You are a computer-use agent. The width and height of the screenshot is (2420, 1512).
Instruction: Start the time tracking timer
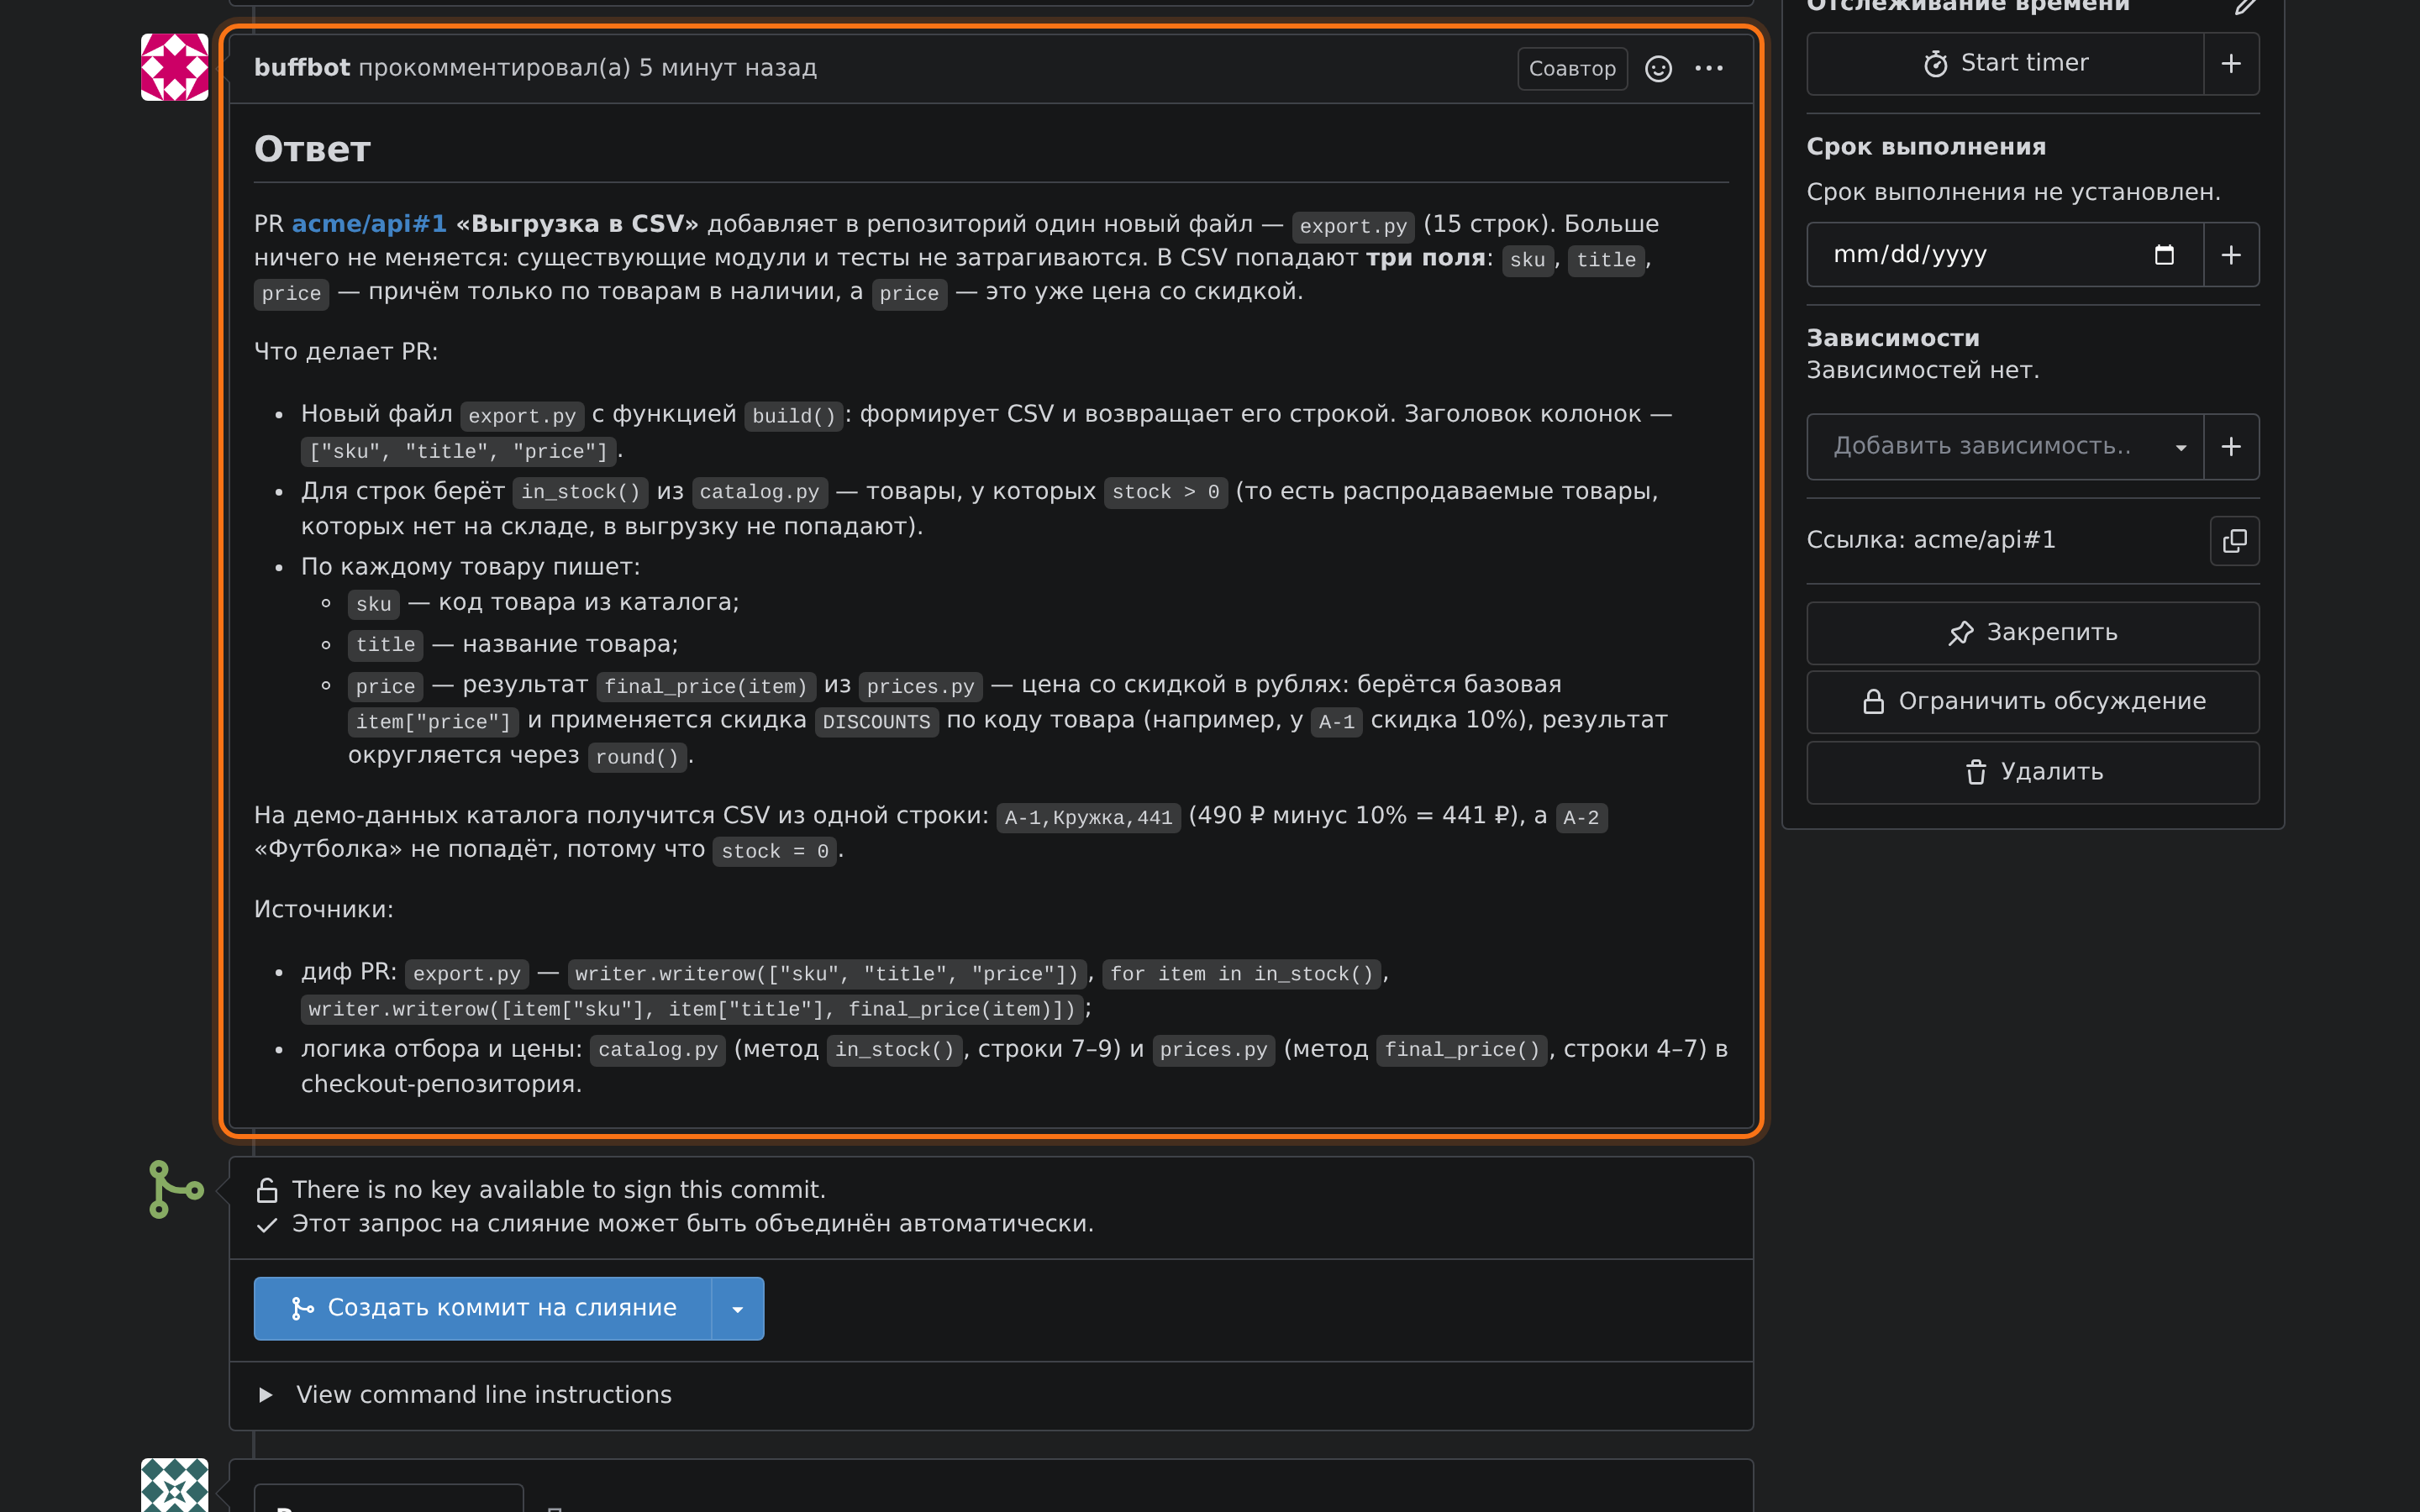[x=2005, y=63]
